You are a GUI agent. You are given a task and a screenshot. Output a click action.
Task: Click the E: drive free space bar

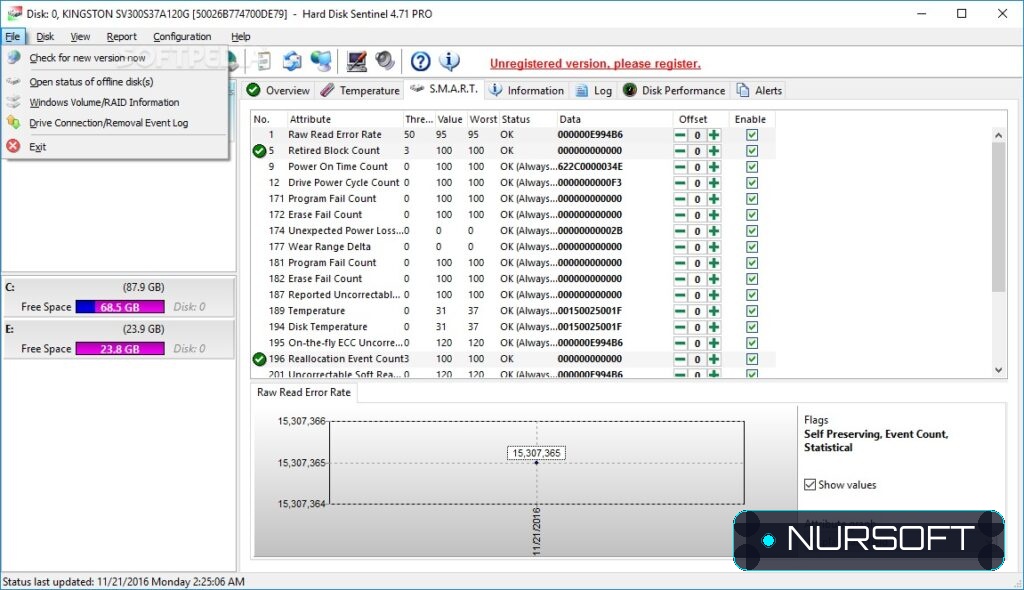tap(120, 349)
